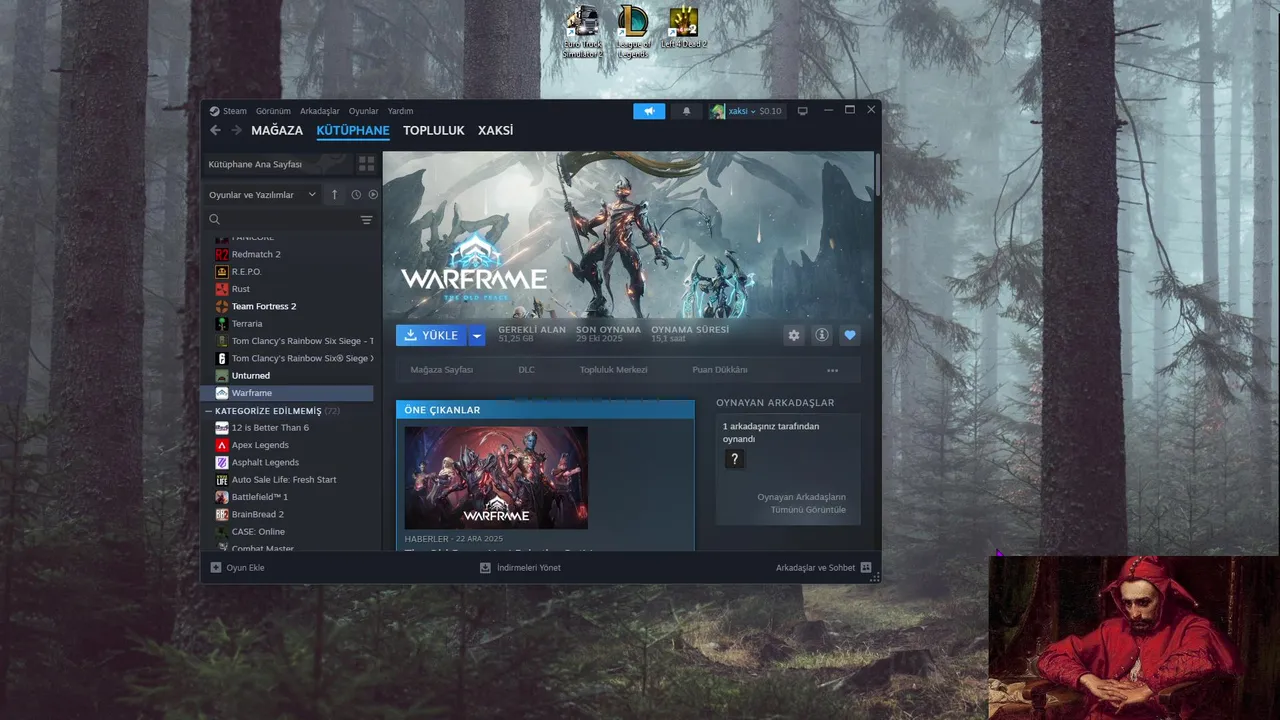Viewport: 1280px width, 720px height.
Task: Click Oynayan Arkadaşların Tümünü Görüntüle
Action: [x=801, y=503]
